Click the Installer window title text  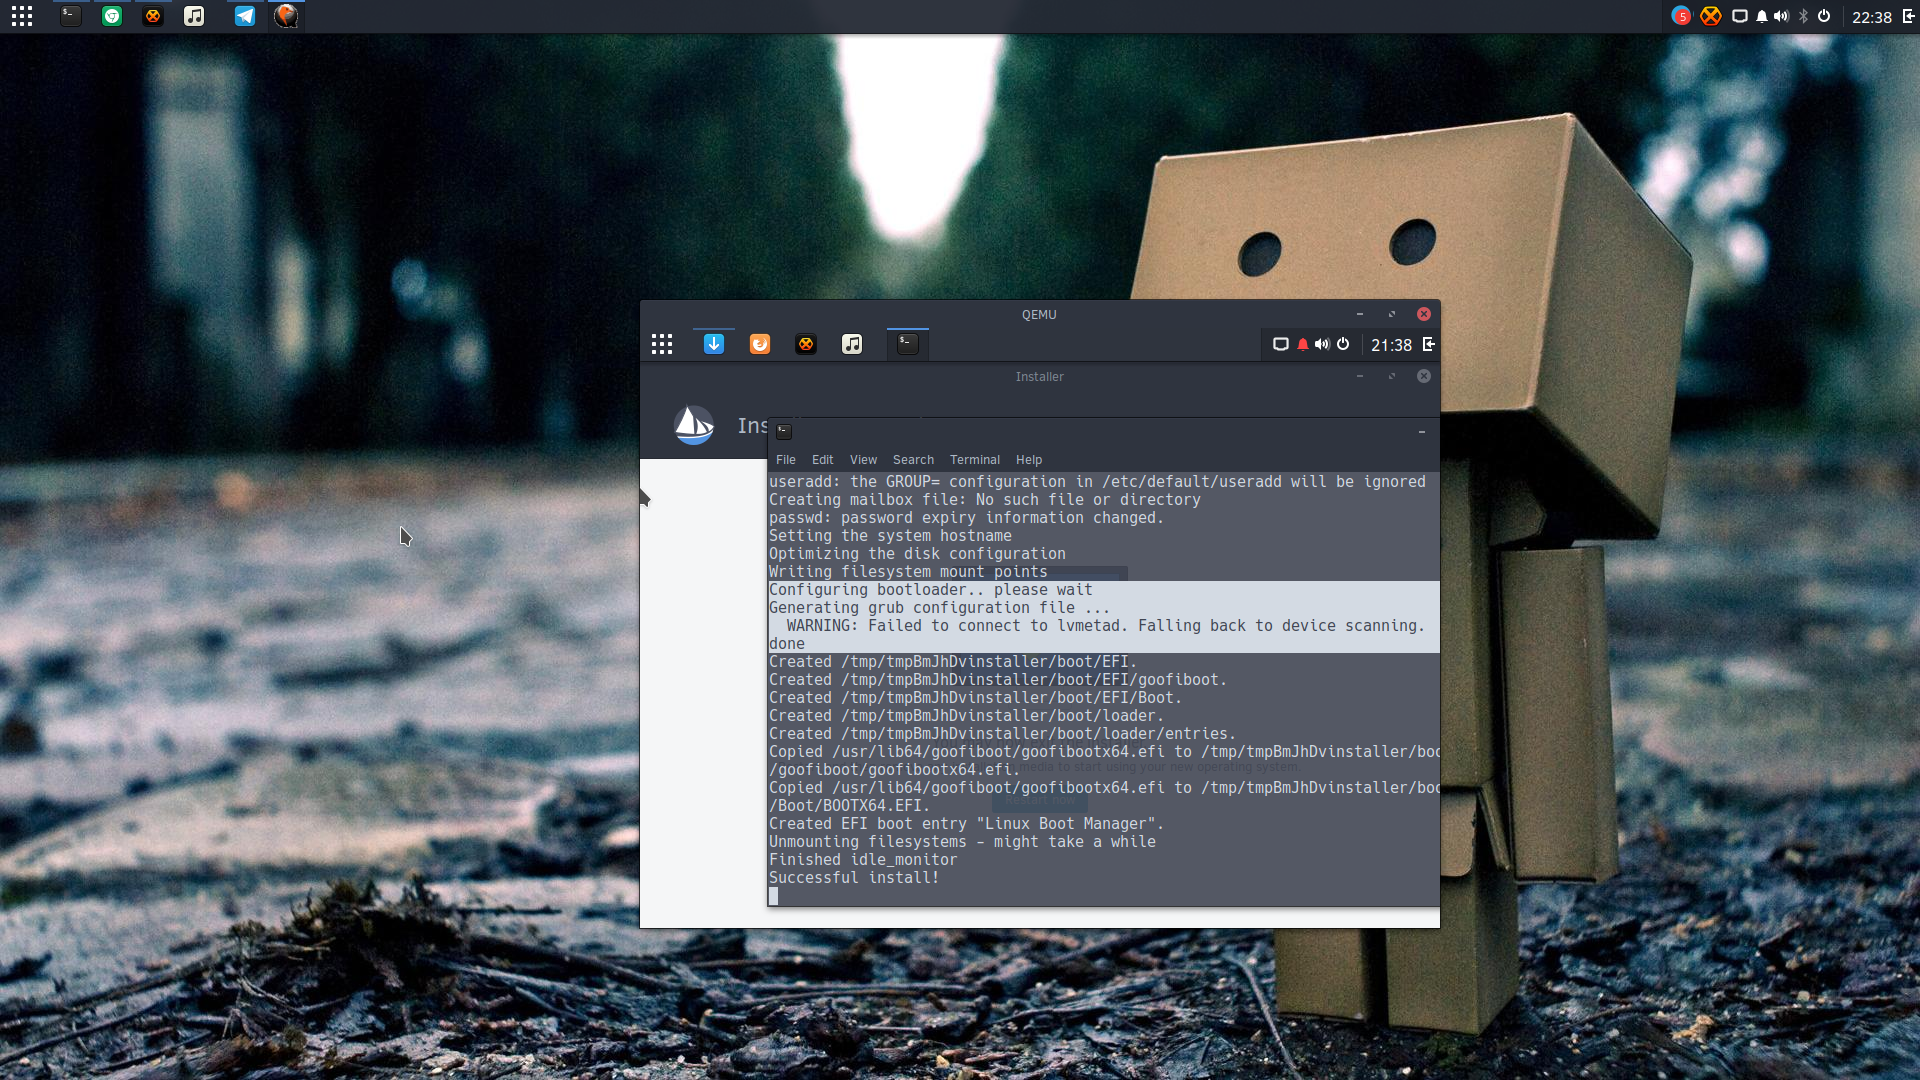1039,377
